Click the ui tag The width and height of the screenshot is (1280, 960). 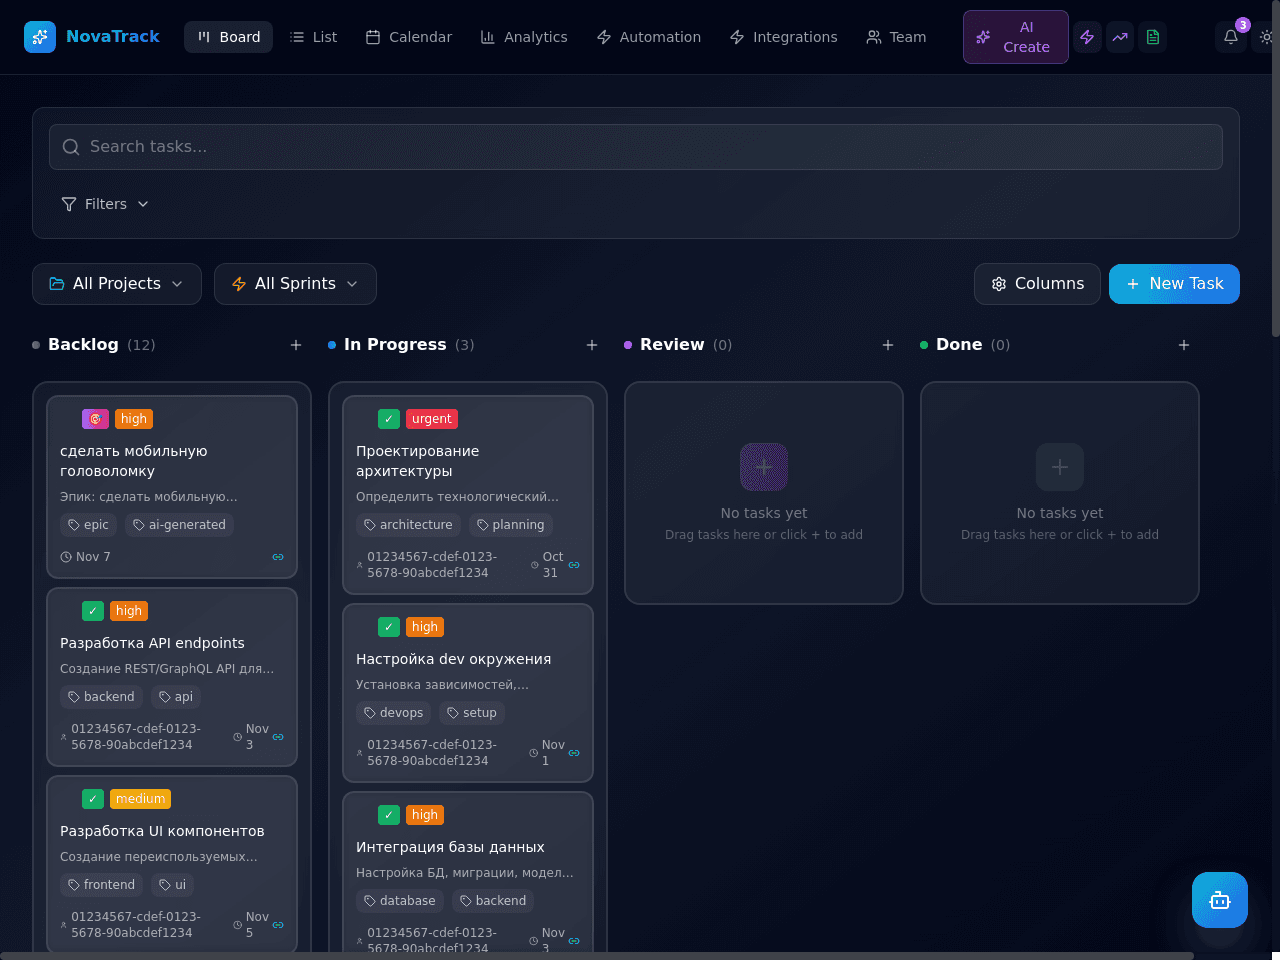[x=173, y=885]
